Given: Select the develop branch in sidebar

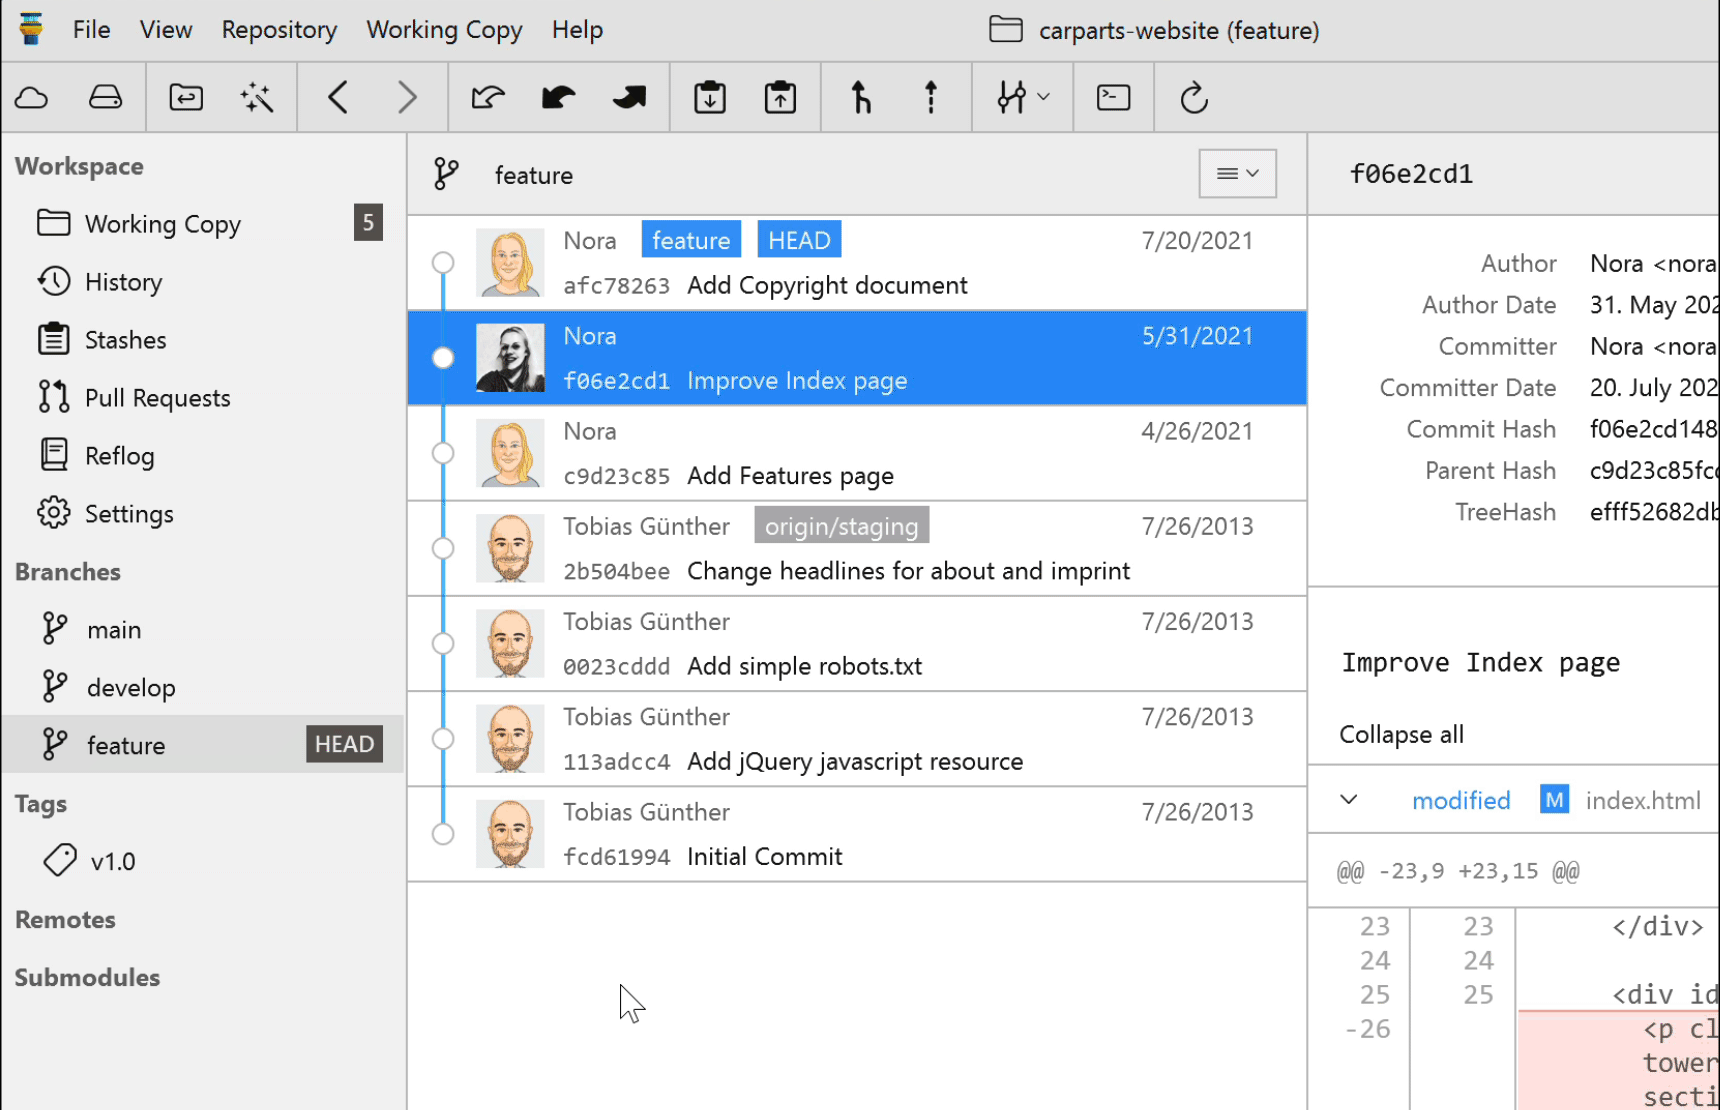Looking at the screenshot, I should [131, 688].
